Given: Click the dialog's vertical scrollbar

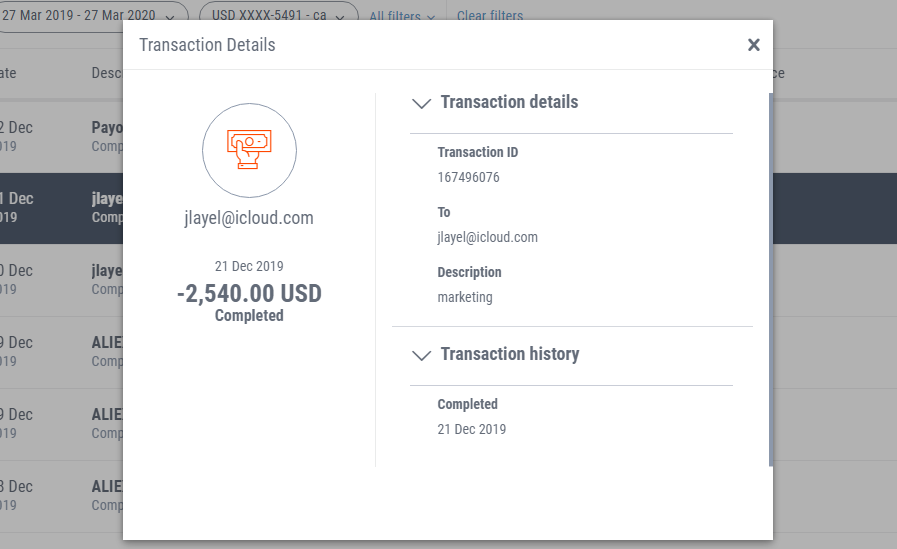Looking at the screenshot, I should (771, 279).
